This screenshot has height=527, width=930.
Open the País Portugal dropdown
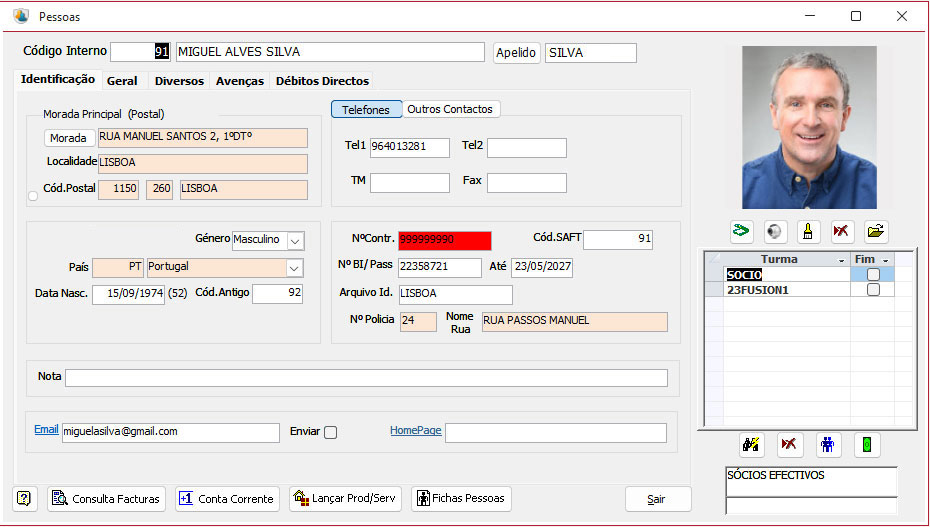294,268
